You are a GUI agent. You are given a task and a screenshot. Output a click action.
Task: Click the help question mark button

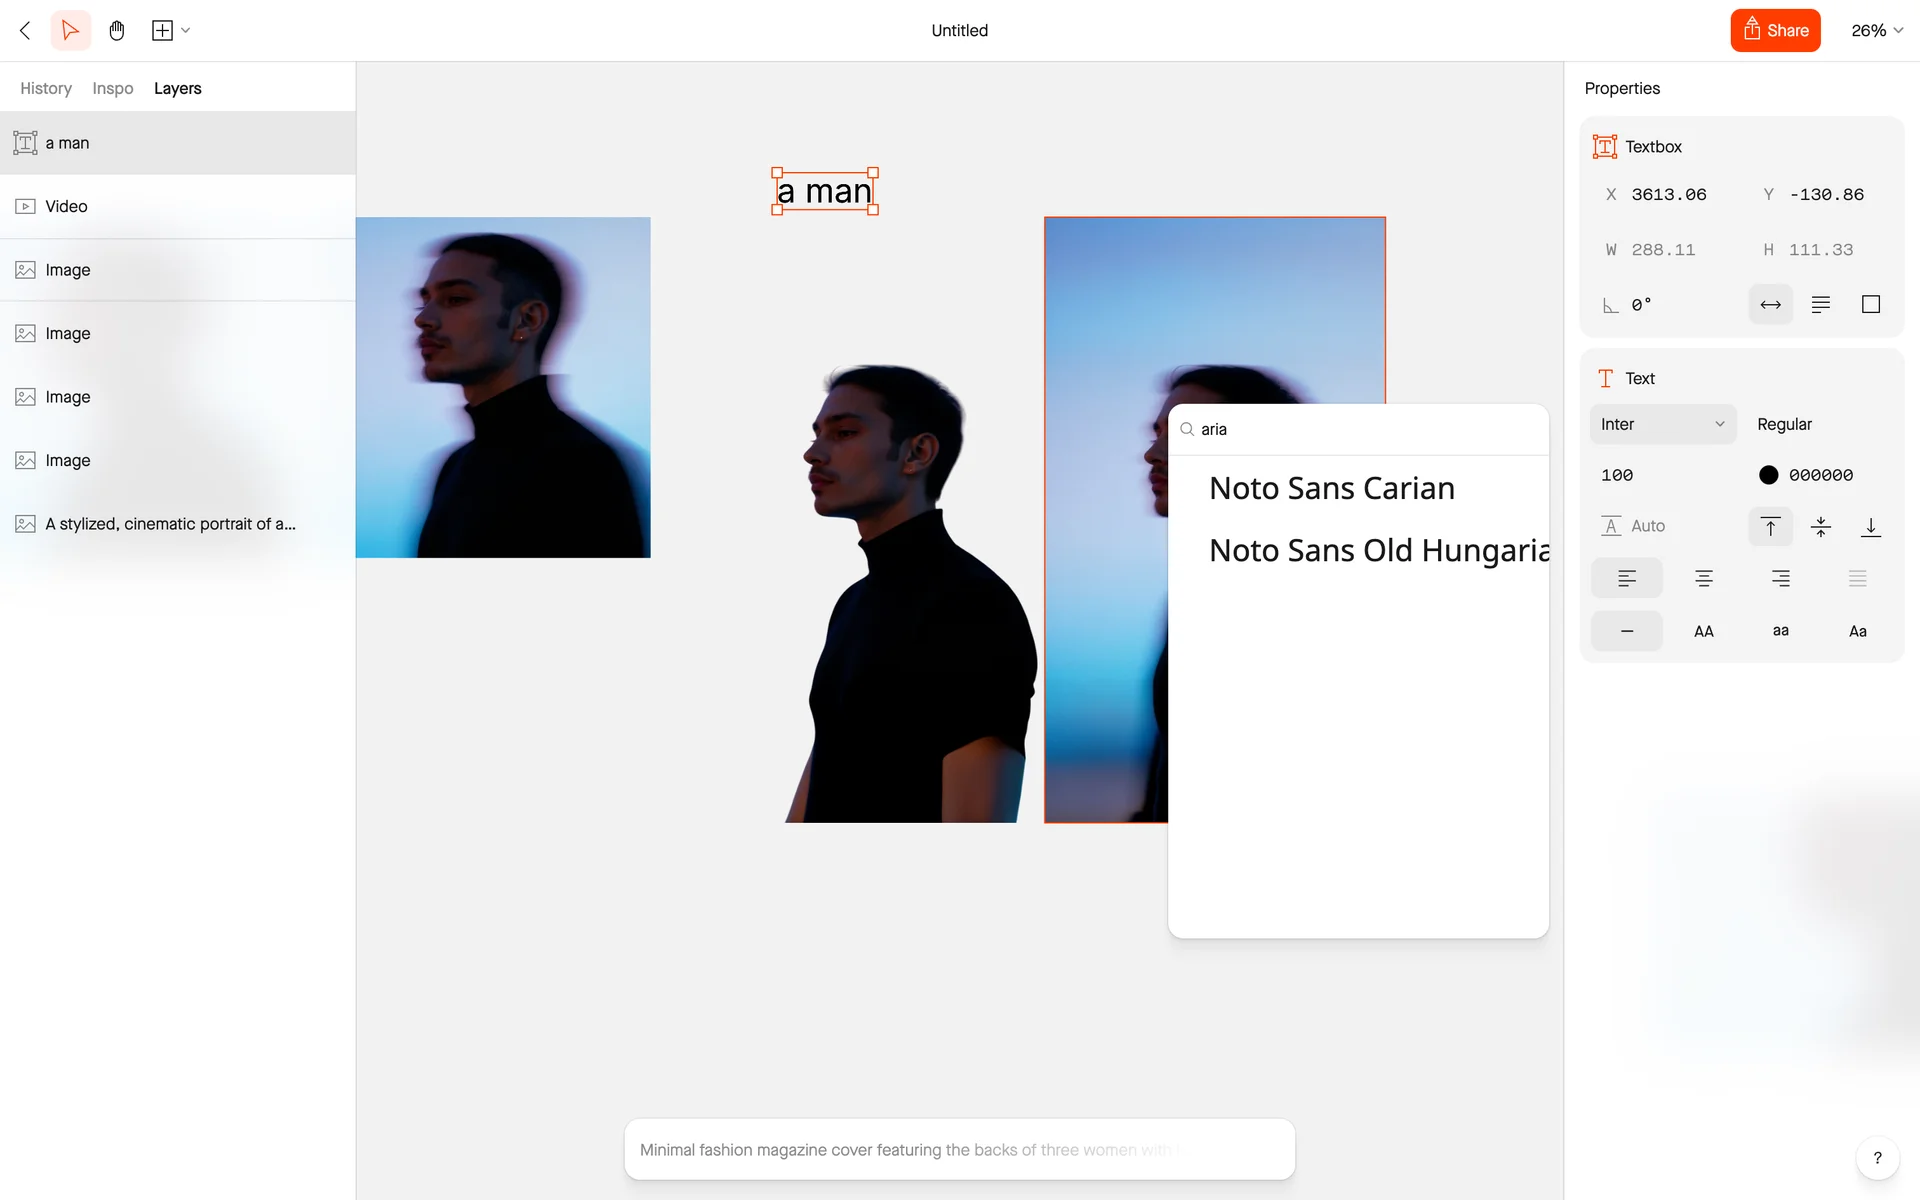click(1877, 1158)
